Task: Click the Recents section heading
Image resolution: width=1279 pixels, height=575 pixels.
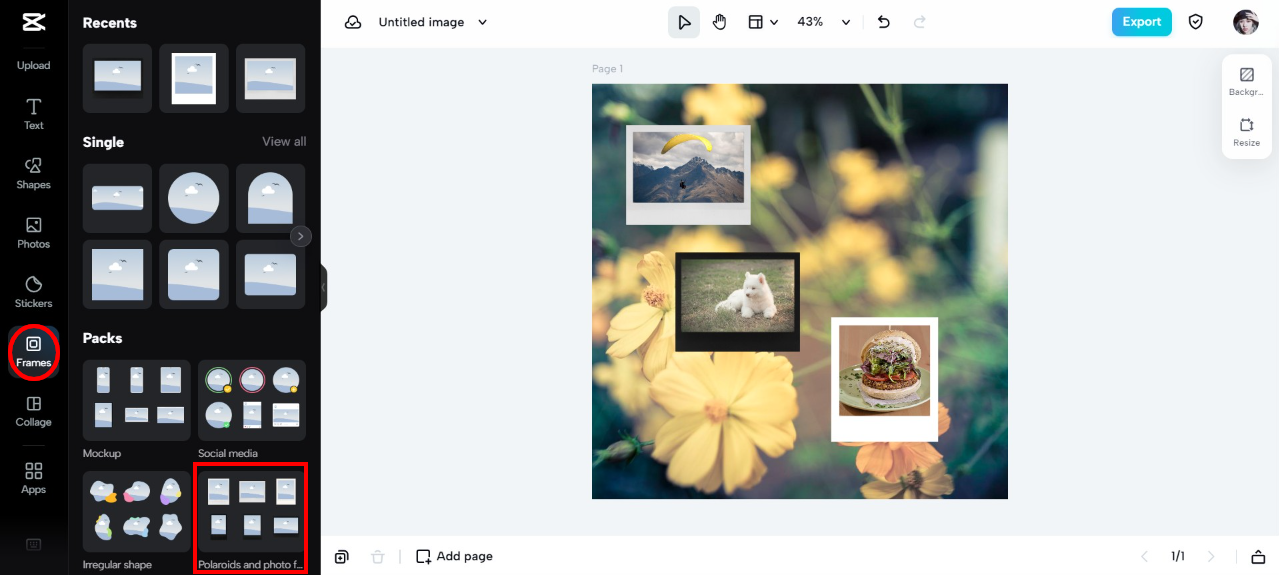Action: coord(109,22)
